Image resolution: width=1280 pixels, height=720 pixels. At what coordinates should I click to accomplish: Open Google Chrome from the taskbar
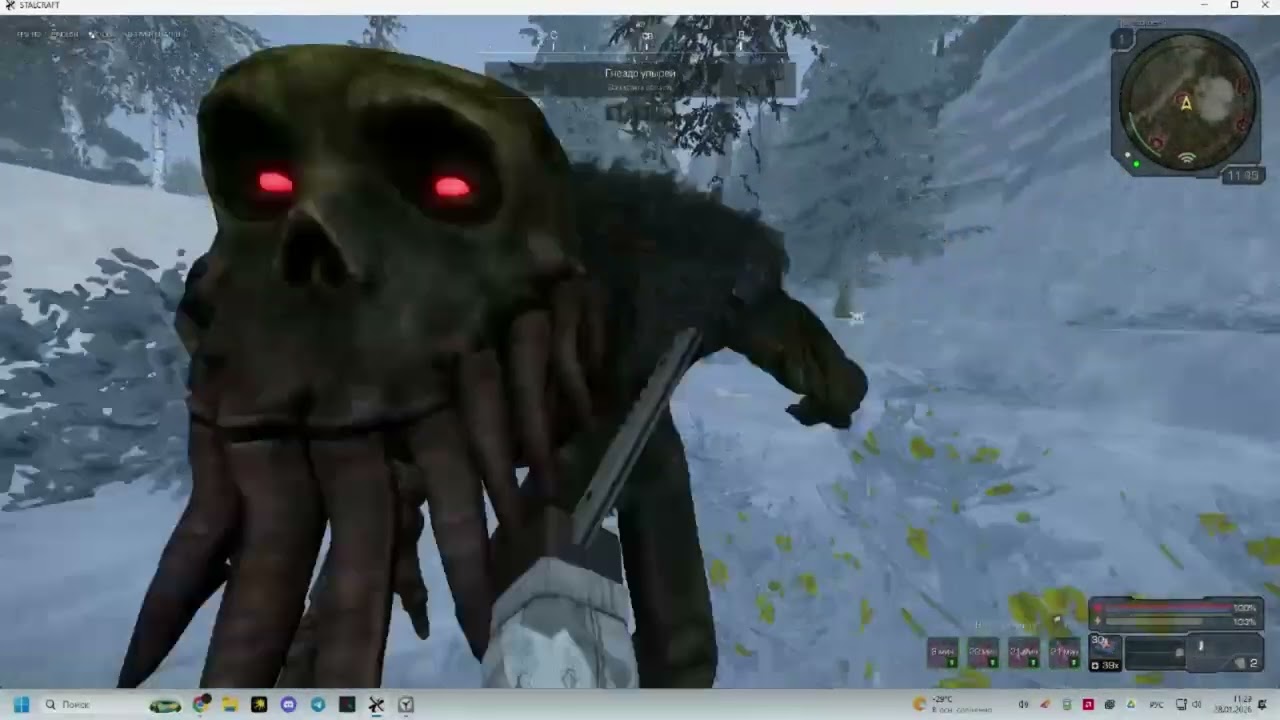[x=201, y=705]
